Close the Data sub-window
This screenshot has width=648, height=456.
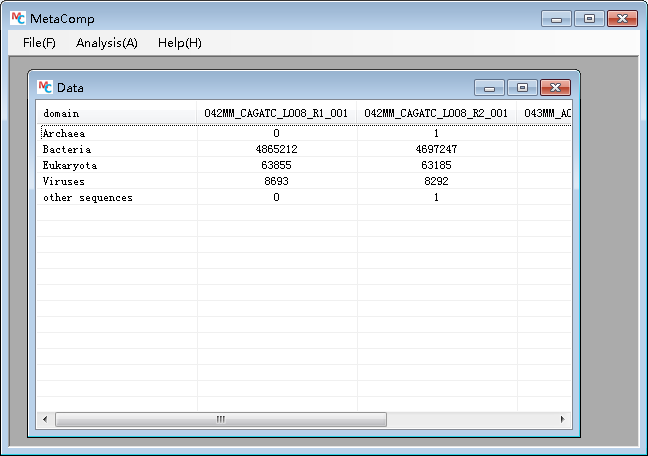pos(555,88)
